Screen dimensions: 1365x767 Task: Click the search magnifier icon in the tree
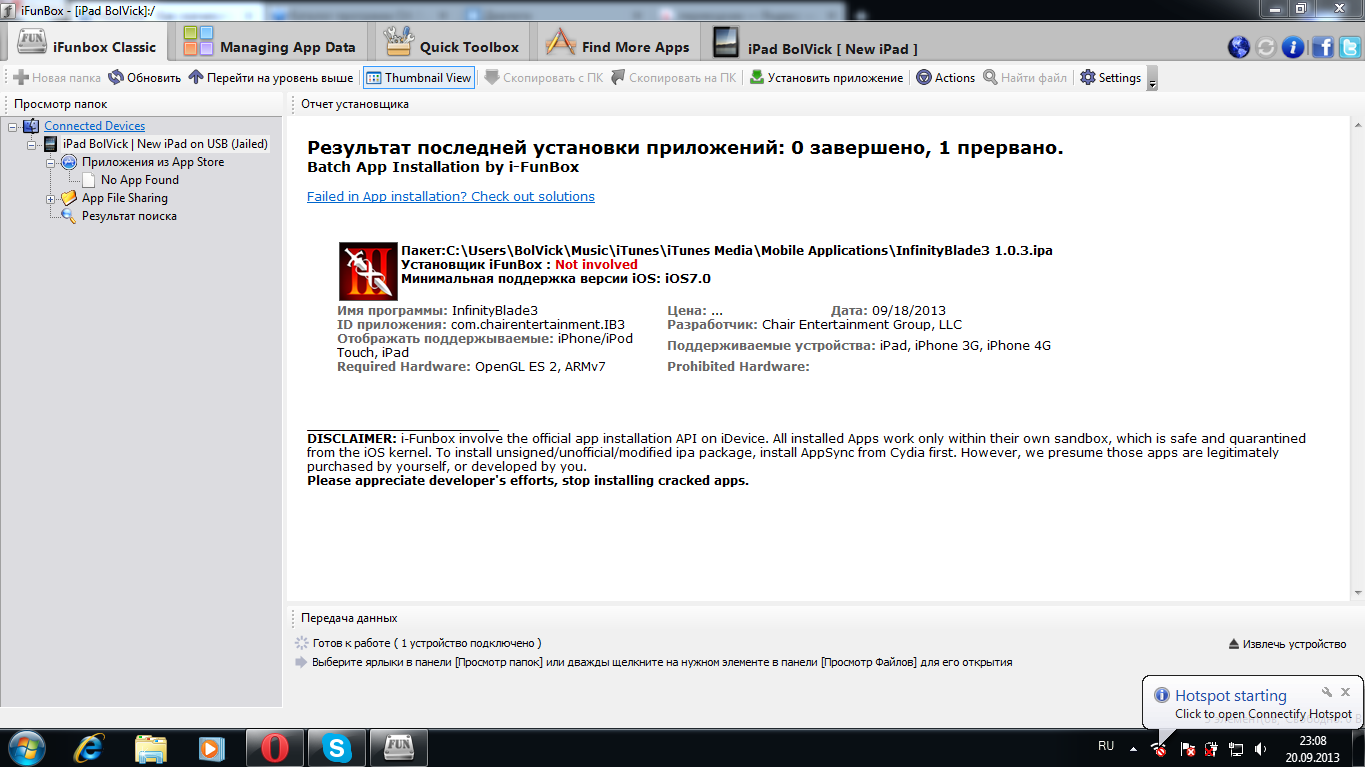(x=69, y=216)
